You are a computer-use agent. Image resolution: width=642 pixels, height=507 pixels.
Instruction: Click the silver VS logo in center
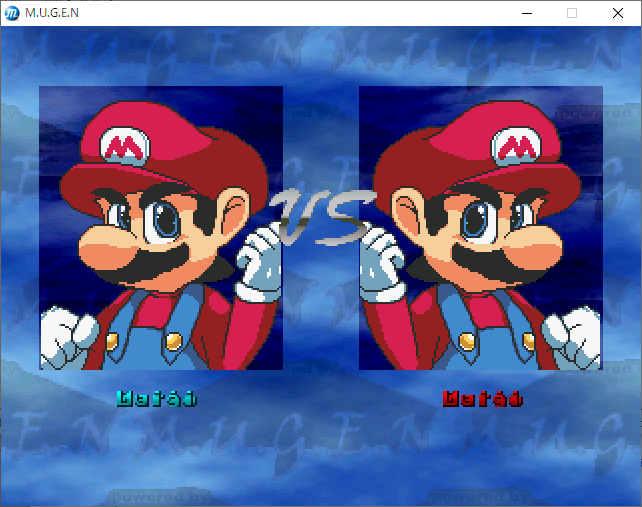[322, 217]
